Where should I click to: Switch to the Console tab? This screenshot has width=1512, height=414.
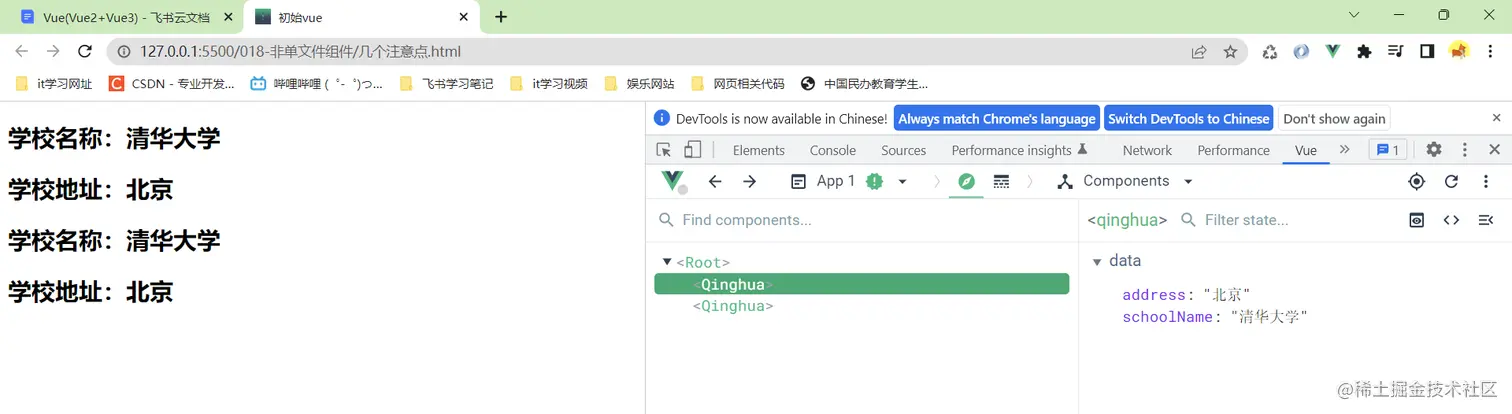(833, 150)
